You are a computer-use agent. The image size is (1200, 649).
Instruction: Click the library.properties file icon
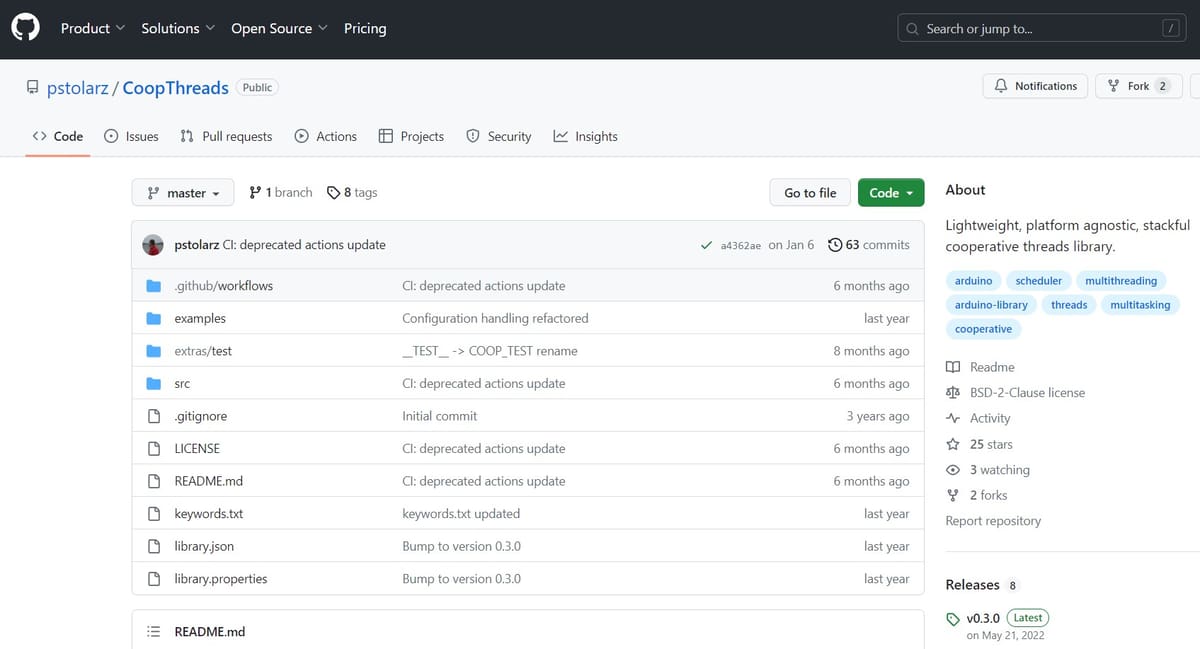[154, 579]
